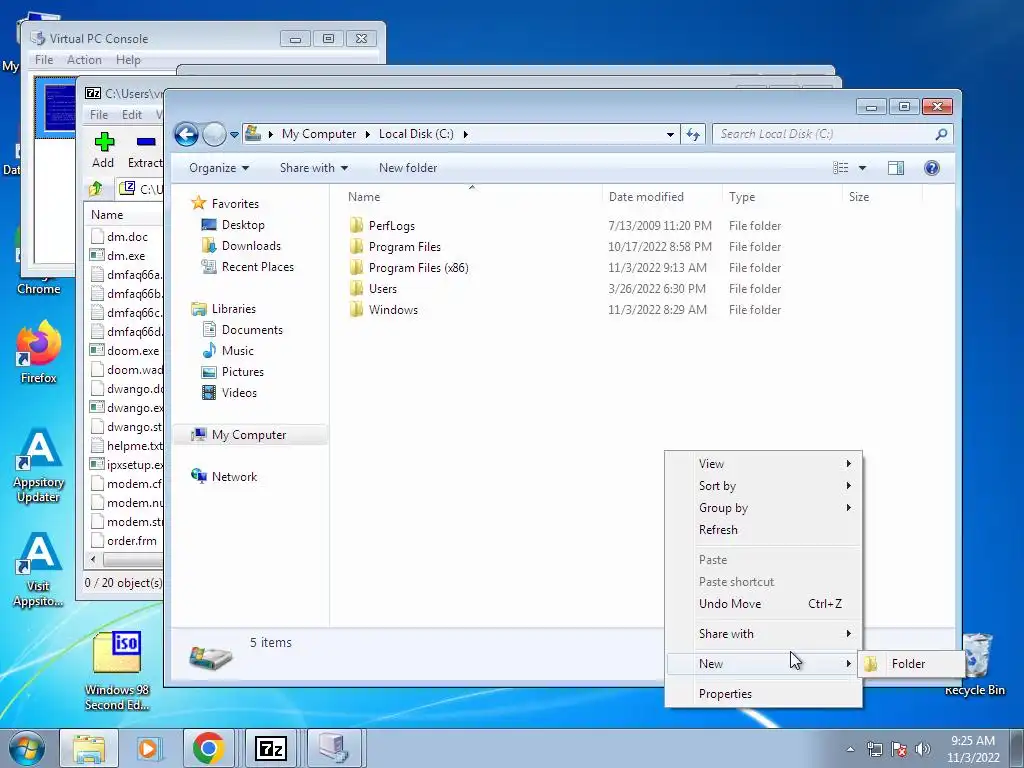Open the 7-Zip Edit menu
Image resolution: width=1024 pixels, height=768 pixels.
click(x=131, y=115)
